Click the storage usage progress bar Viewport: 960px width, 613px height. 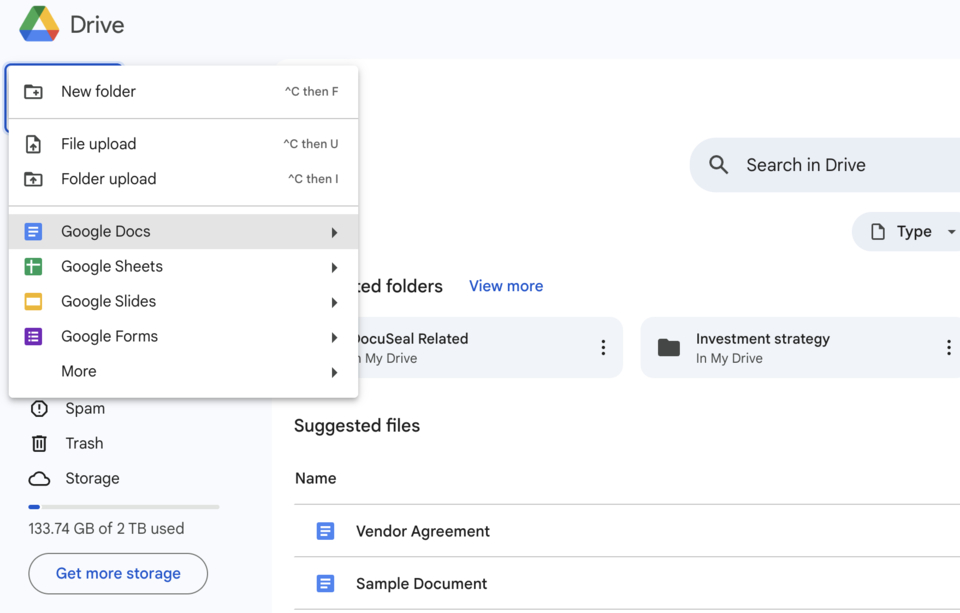pos(124,507)
